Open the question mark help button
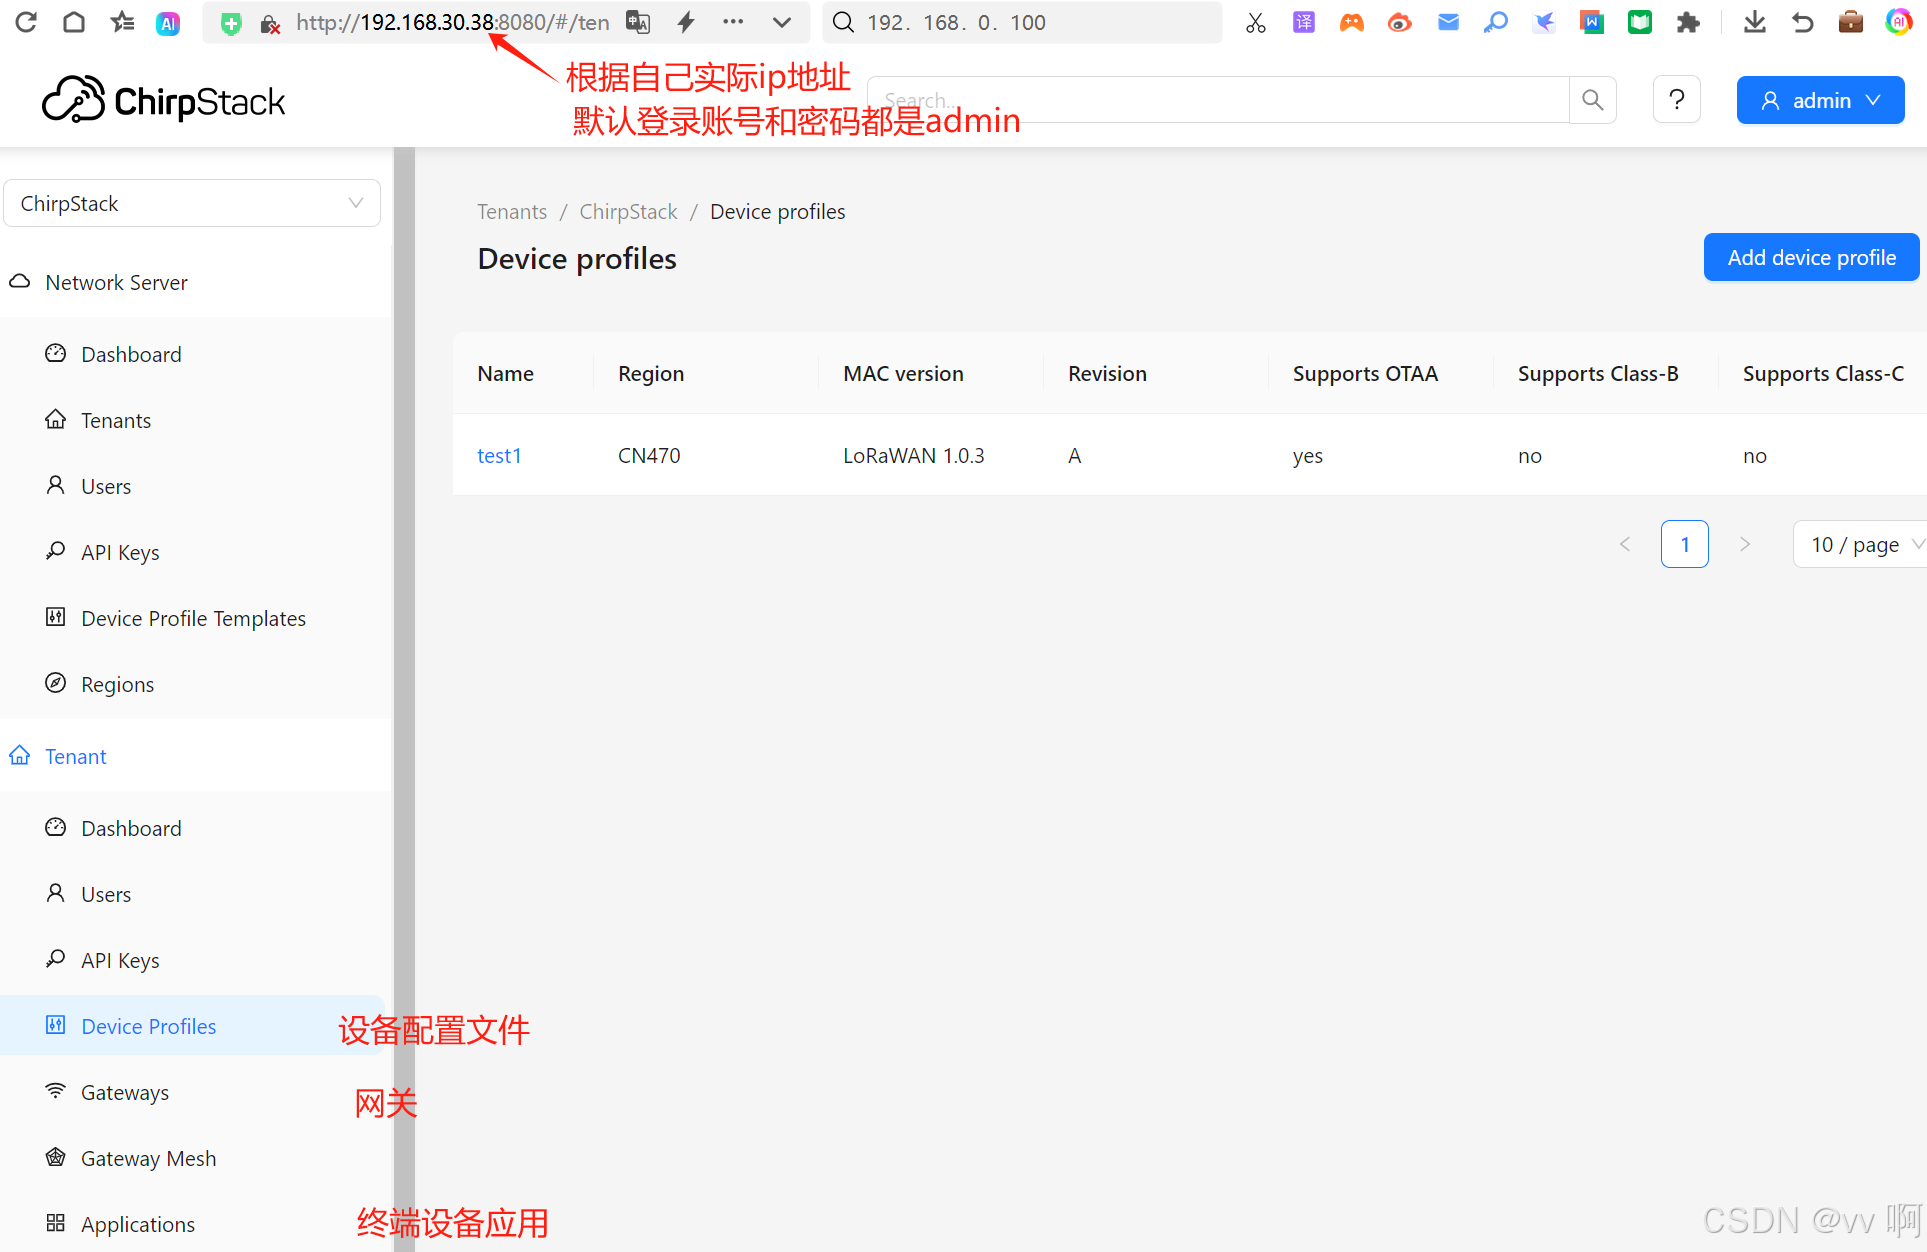This screenshot has height=1252, width=1927. click(1677, 100)
